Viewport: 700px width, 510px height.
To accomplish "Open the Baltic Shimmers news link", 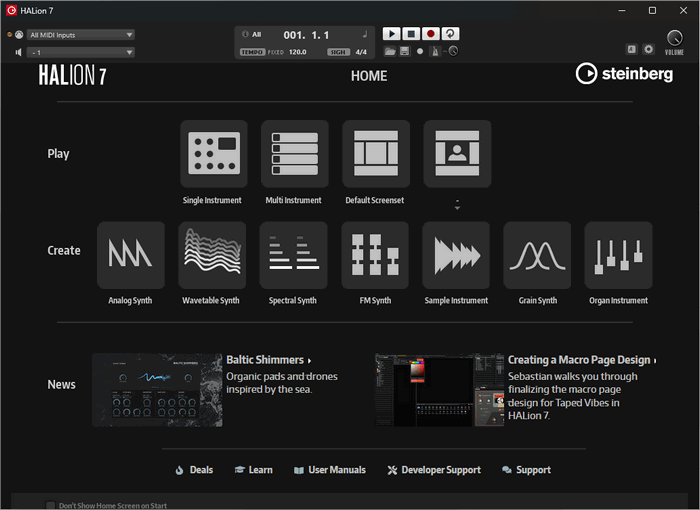I will (268, 360).
